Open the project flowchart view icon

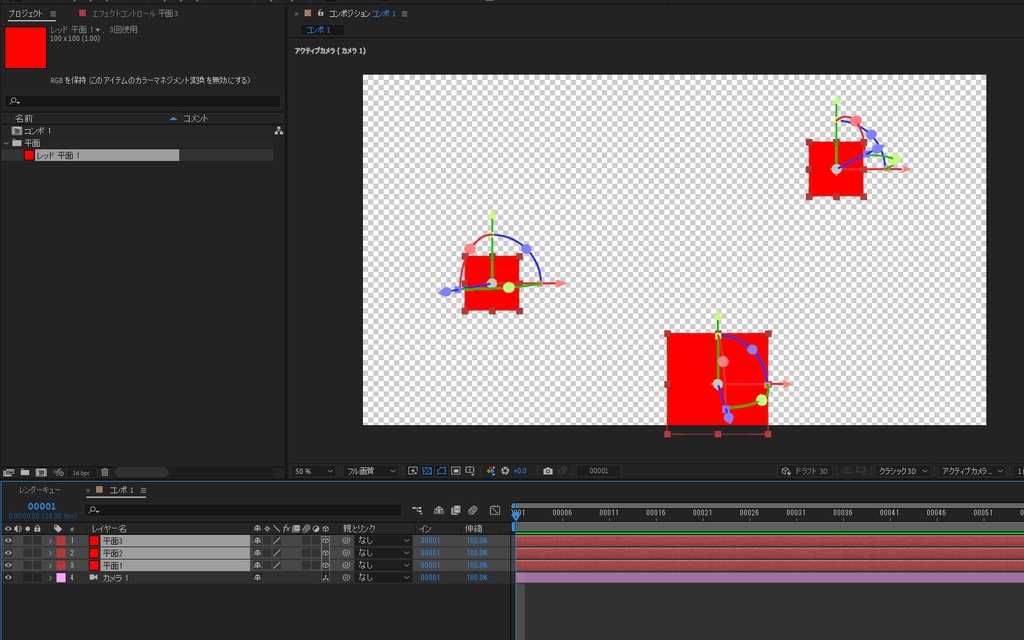click(x=279, y=131)
